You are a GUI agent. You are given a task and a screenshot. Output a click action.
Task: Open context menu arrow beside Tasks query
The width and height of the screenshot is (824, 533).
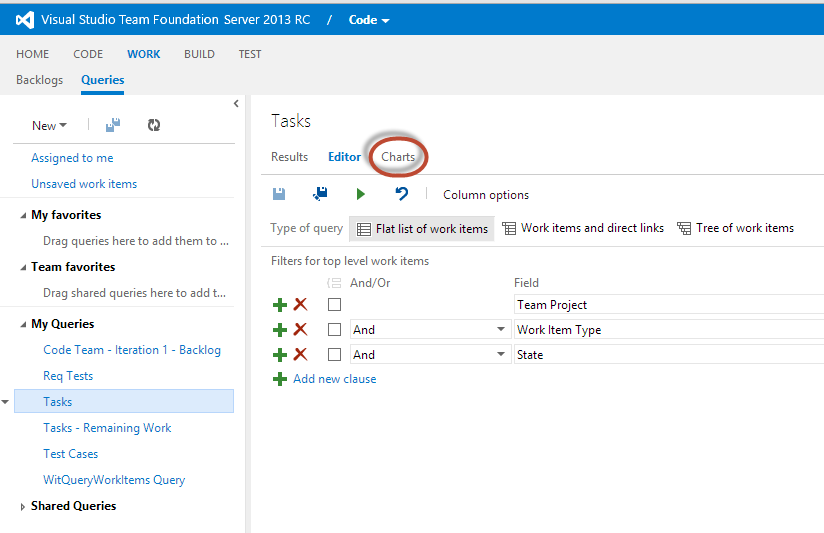(x=5, y=402)
